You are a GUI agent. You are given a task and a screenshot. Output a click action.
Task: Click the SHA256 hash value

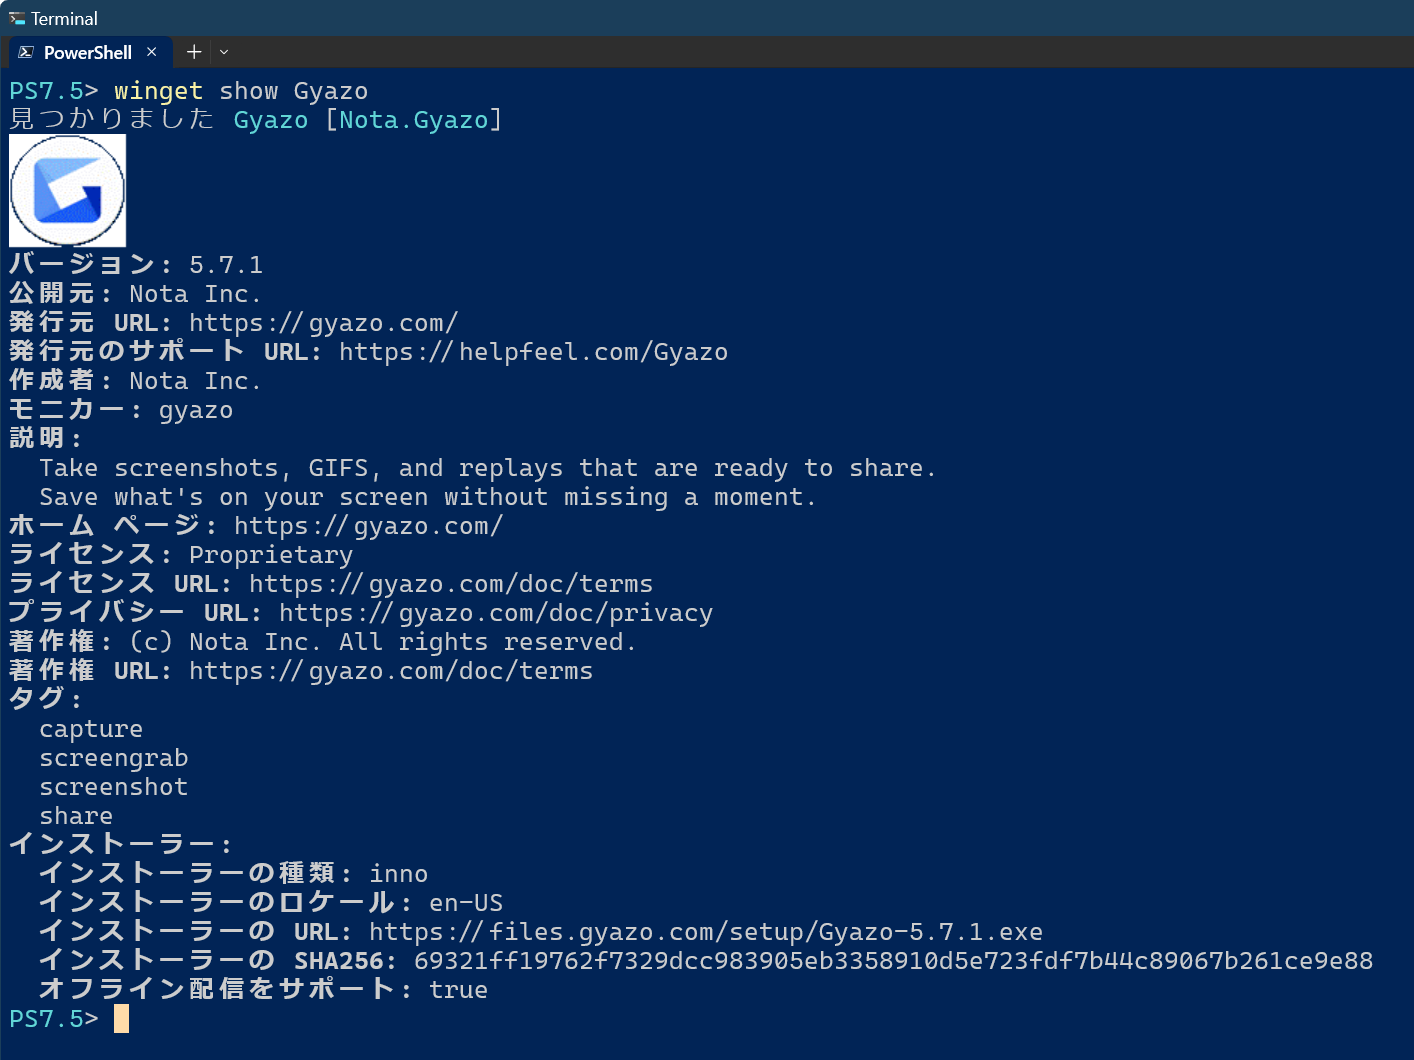click(x=893, y=961)
